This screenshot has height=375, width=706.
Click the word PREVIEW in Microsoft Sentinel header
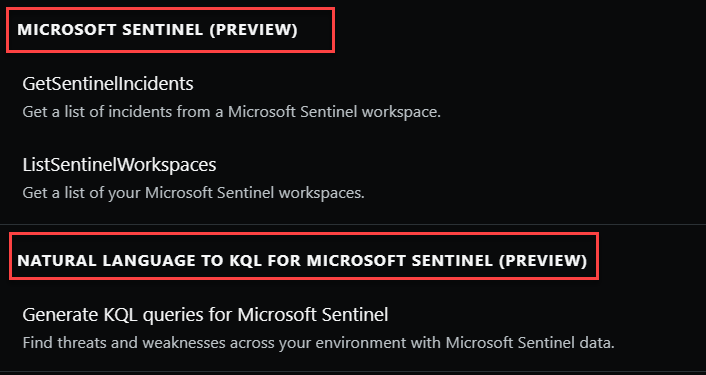(253, 30)
